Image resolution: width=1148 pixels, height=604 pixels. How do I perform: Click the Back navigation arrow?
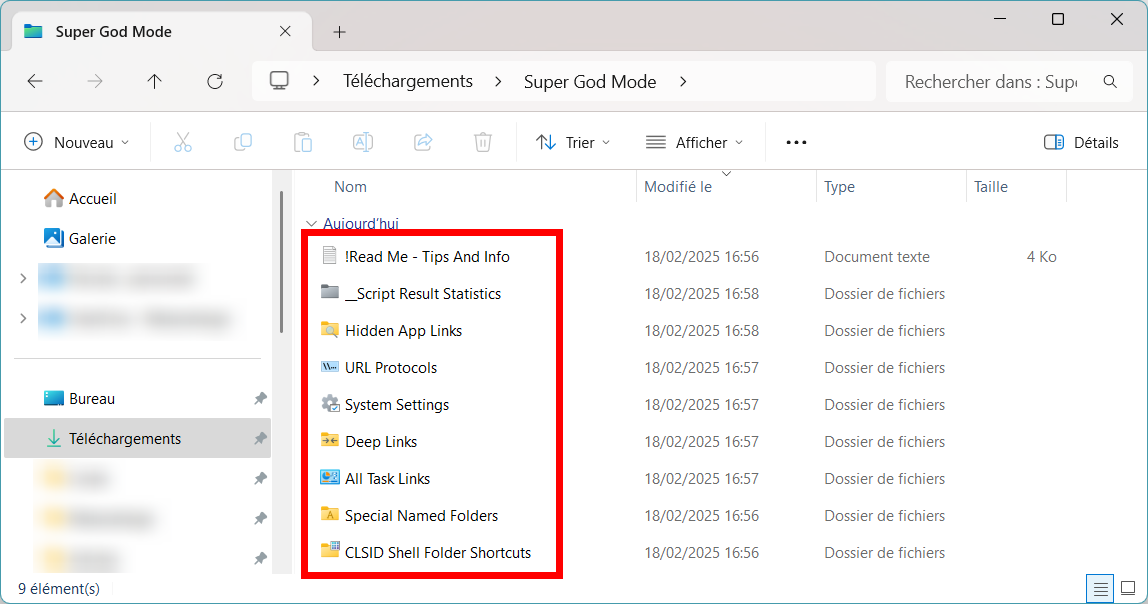(x=35, y=81)
